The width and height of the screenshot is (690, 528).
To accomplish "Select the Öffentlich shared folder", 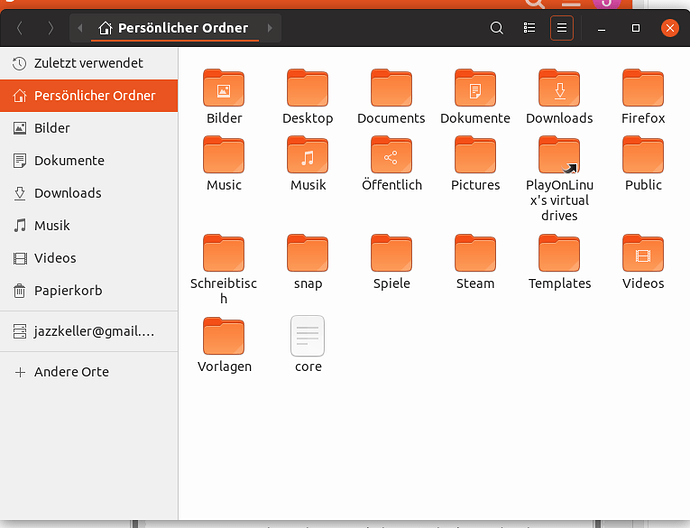I will pos(391,156).
